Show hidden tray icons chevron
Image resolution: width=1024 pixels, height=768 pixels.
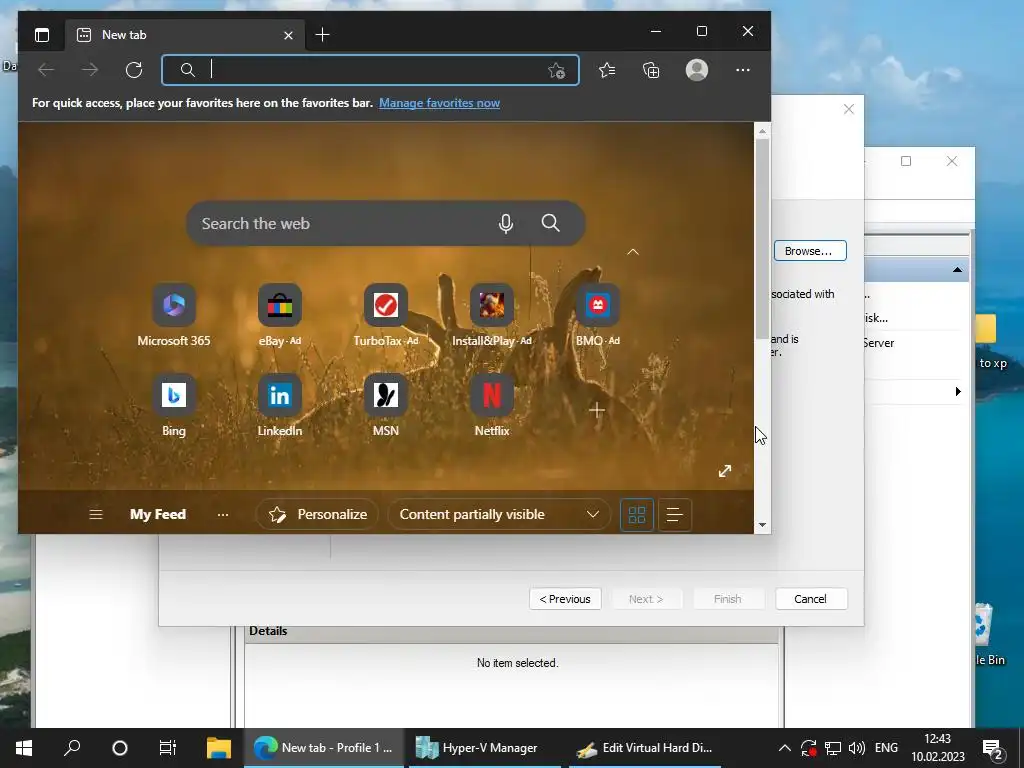point(785,748)
